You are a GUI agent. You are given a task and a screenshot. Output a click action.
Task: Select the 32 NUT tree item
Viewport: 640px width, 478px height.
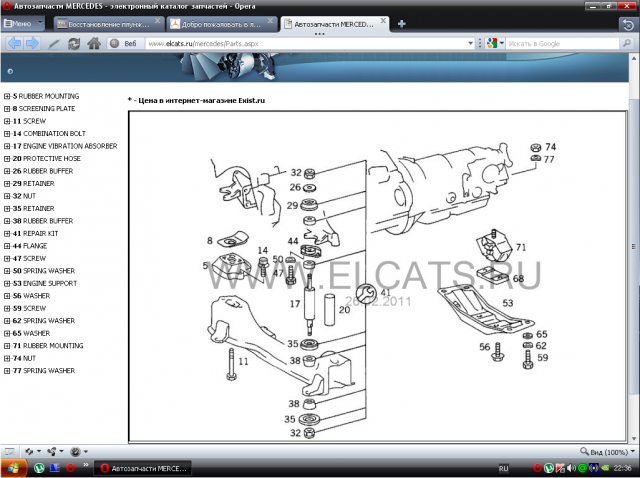click(x=24, y=196)
